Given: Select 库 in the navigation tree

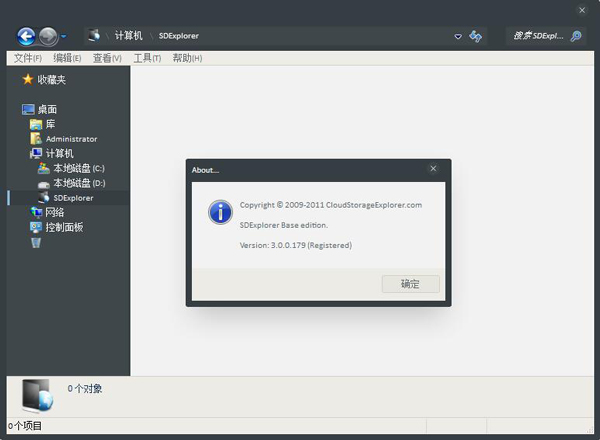Looking at the screenshot, I should click(51, 124).
